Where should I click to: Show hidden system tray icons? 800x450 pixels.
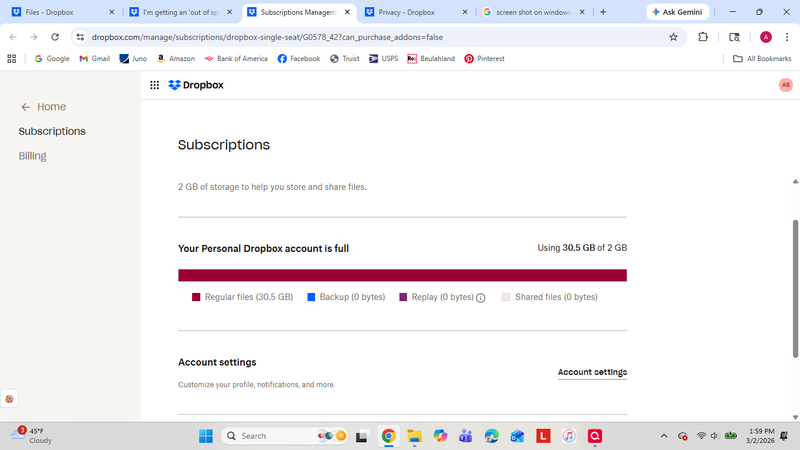(x=664, y=436)
